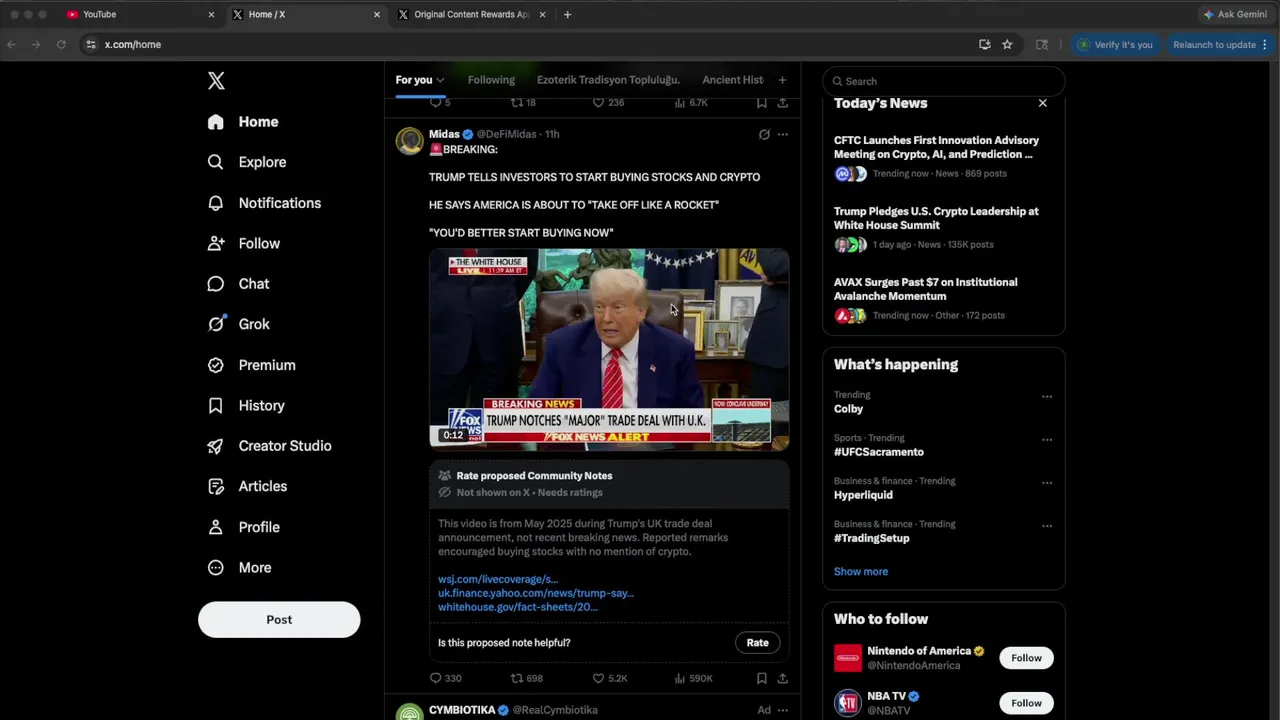Open Grok actions on the Midas post
Viewport: 1280px width, 720px height.
(x=764, y=134)
